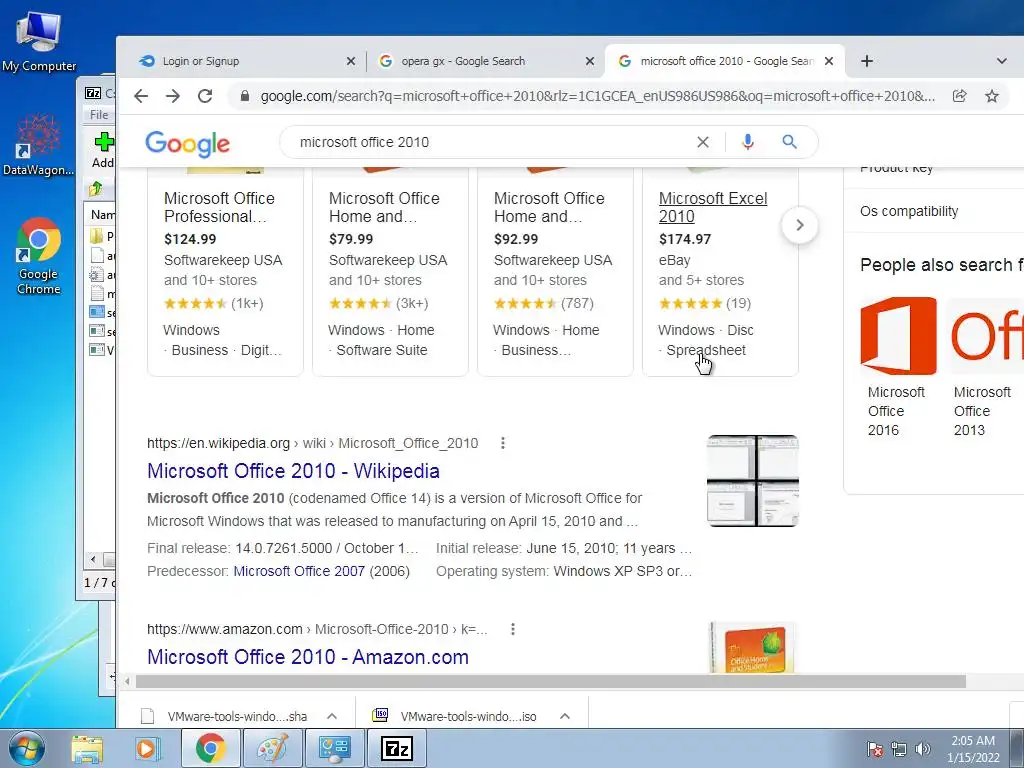Viewport: 1024px width, 768px height.
Task: Open options menu for Wikipedia result
Action: point(503,443)
